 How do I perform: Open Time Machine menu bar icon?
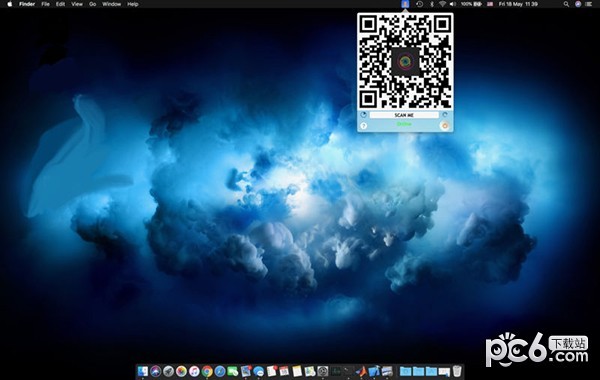pos(420,4)
